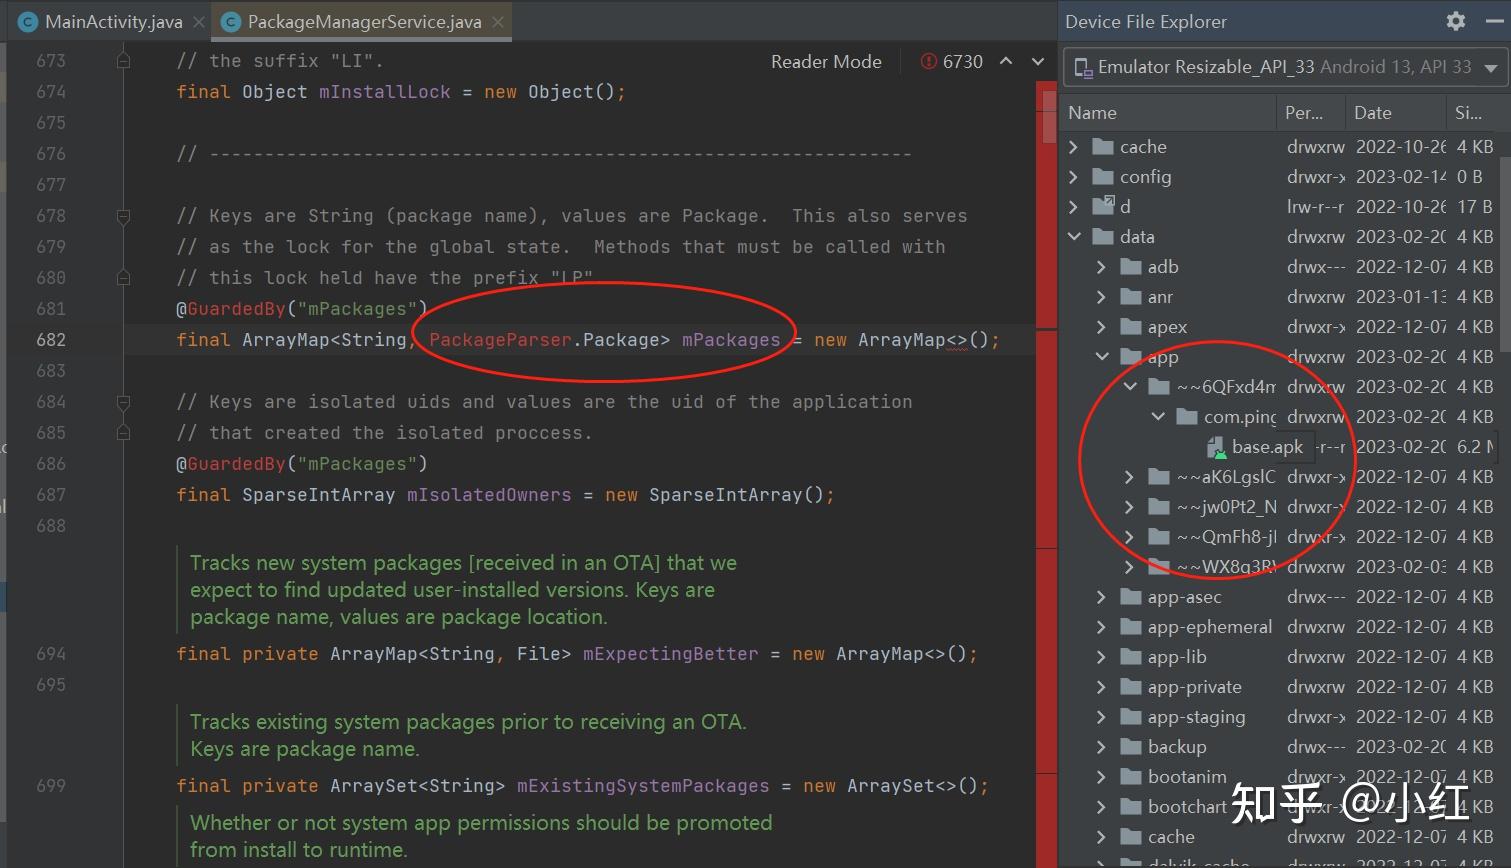
Task: Expand the app-lib folder
Action: (1101, 657)
